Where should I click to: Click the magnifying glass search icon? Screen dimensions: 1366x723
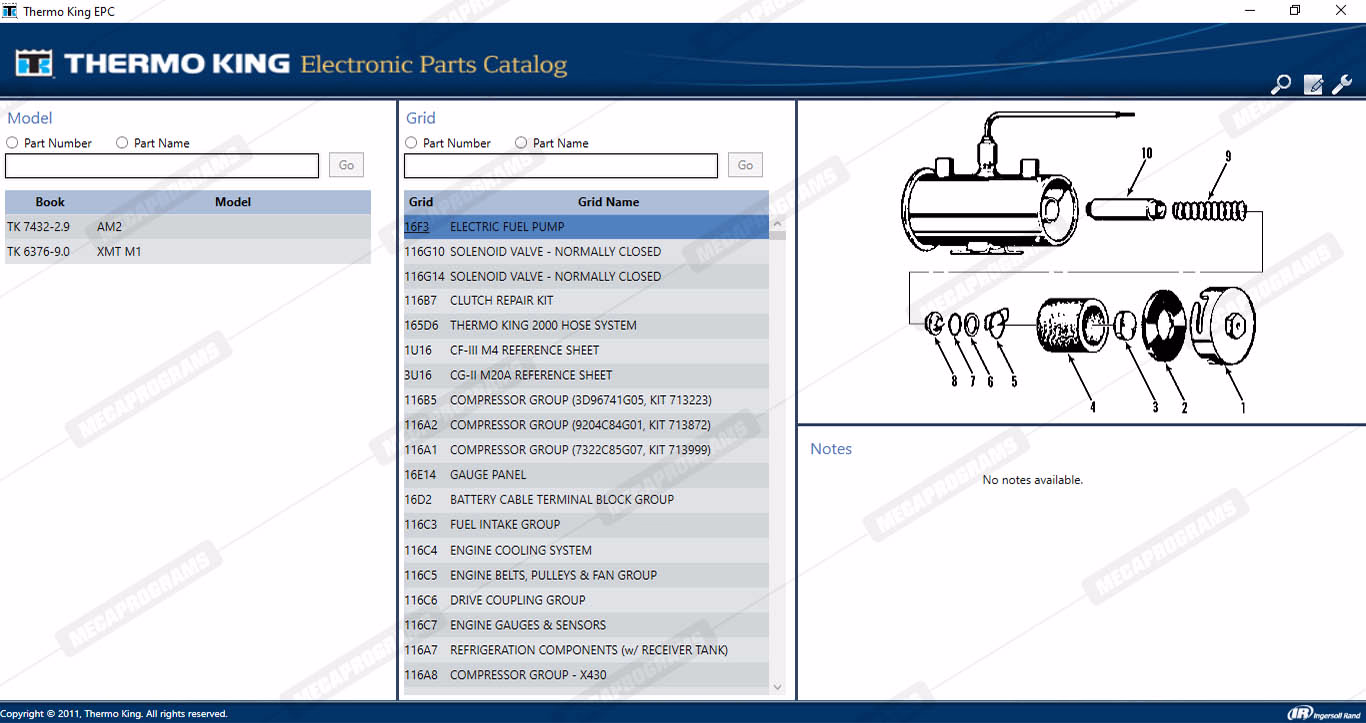tap(1280, 85)
